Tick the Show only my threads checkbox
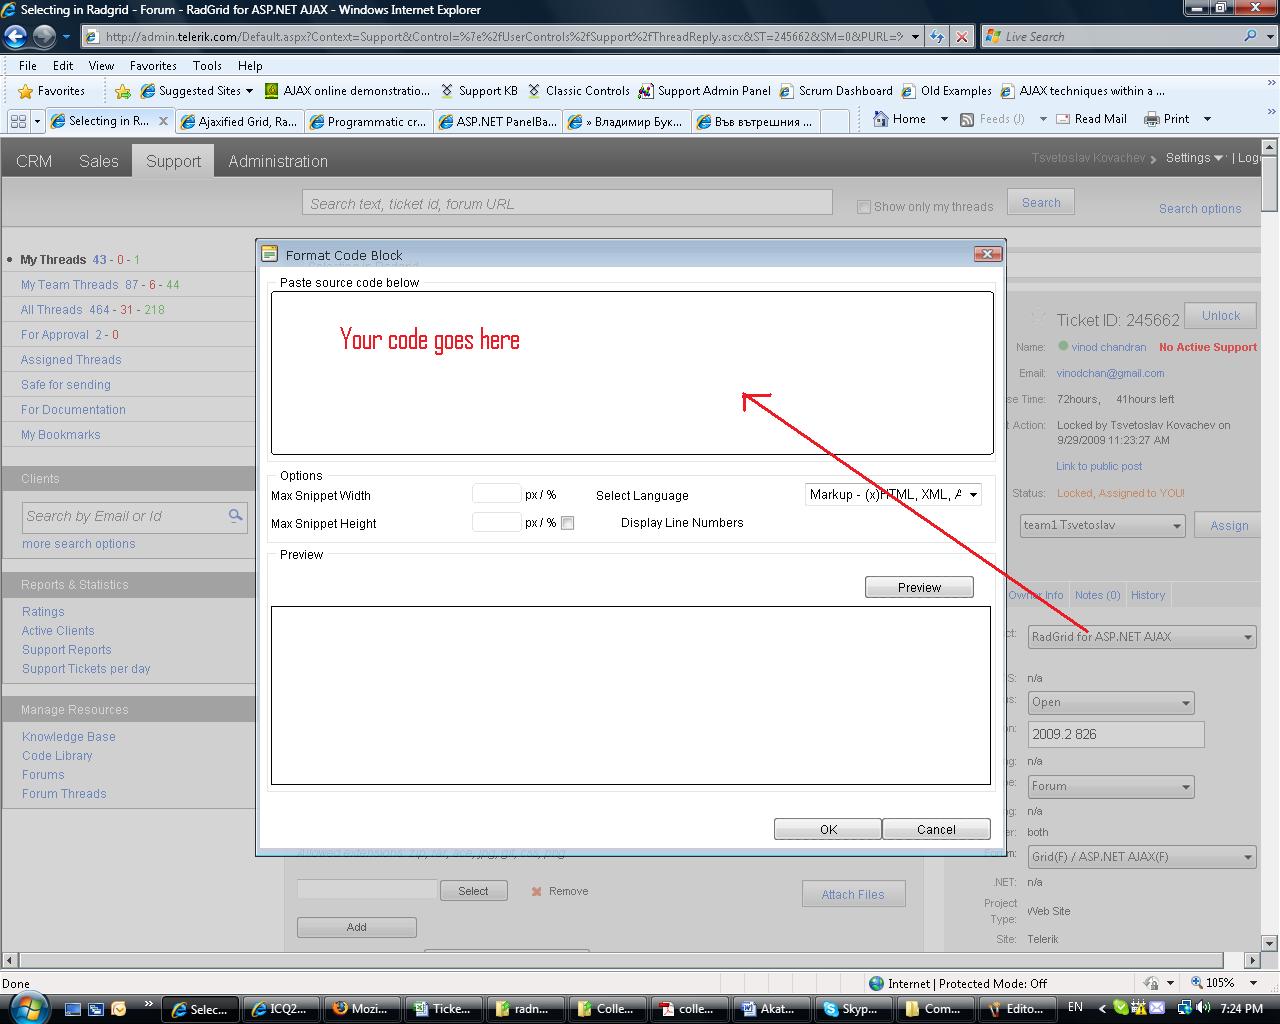This screenshot has width=1280, height=1024. 864,207
